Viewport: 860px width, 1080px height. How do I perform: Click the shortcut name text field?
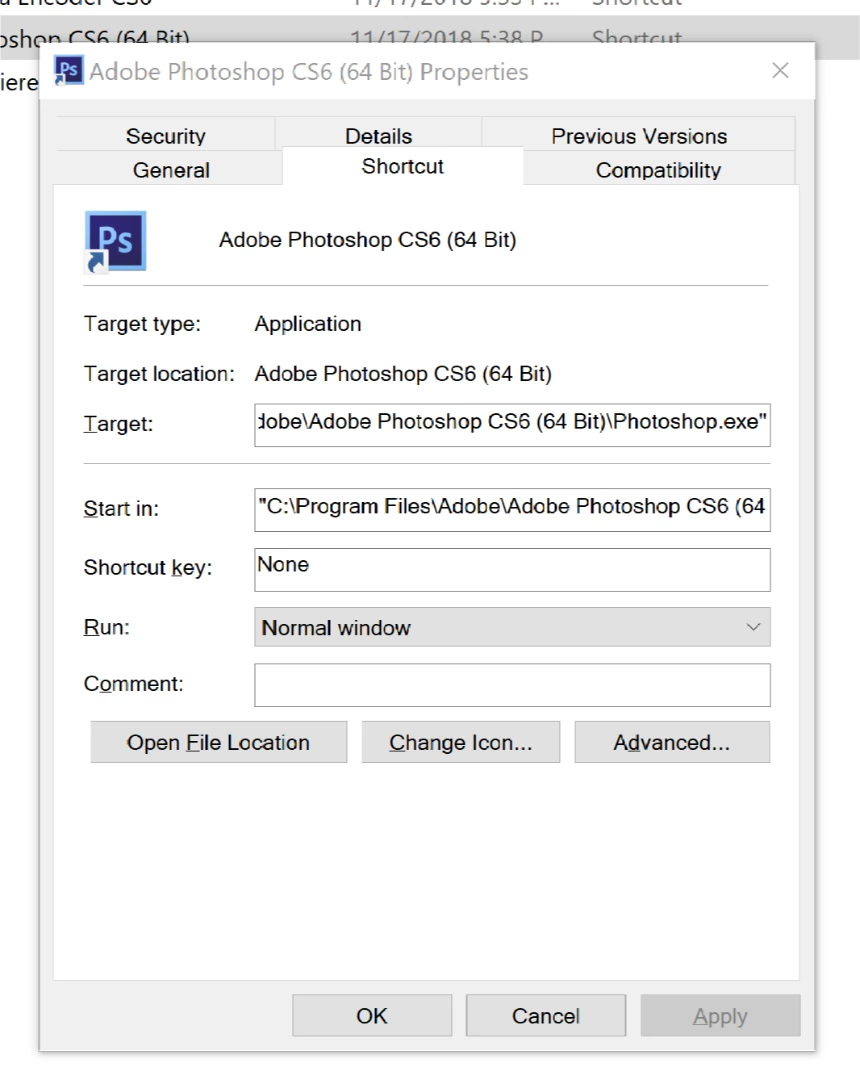pyautogui.click(x=368, y=240)
